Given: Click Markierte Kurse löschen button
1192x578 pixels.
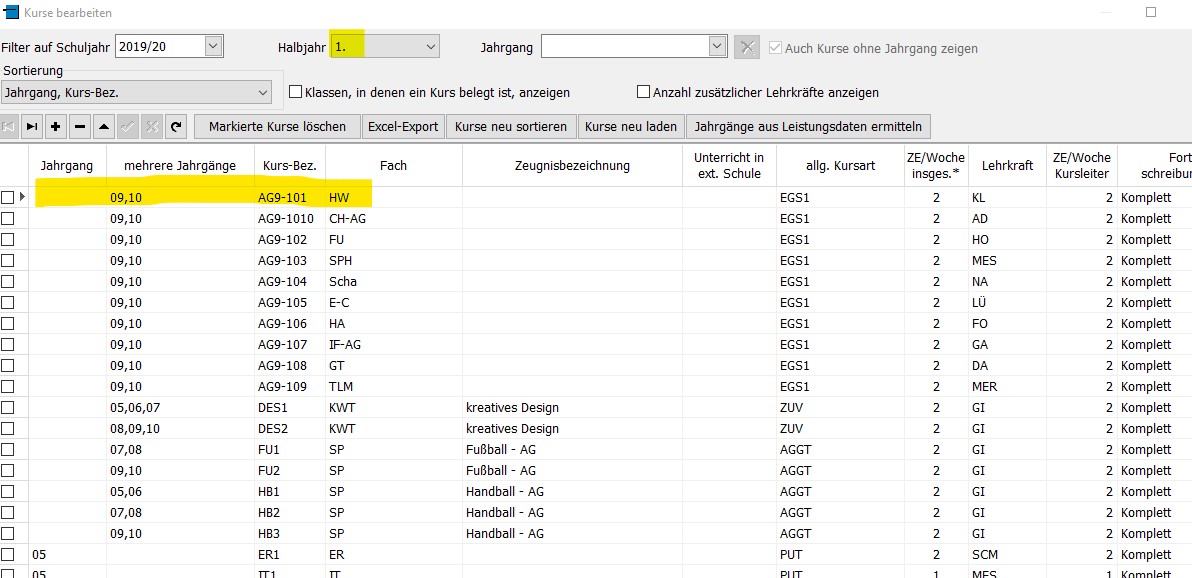Looking at the screenshot, I should [277, 126].
